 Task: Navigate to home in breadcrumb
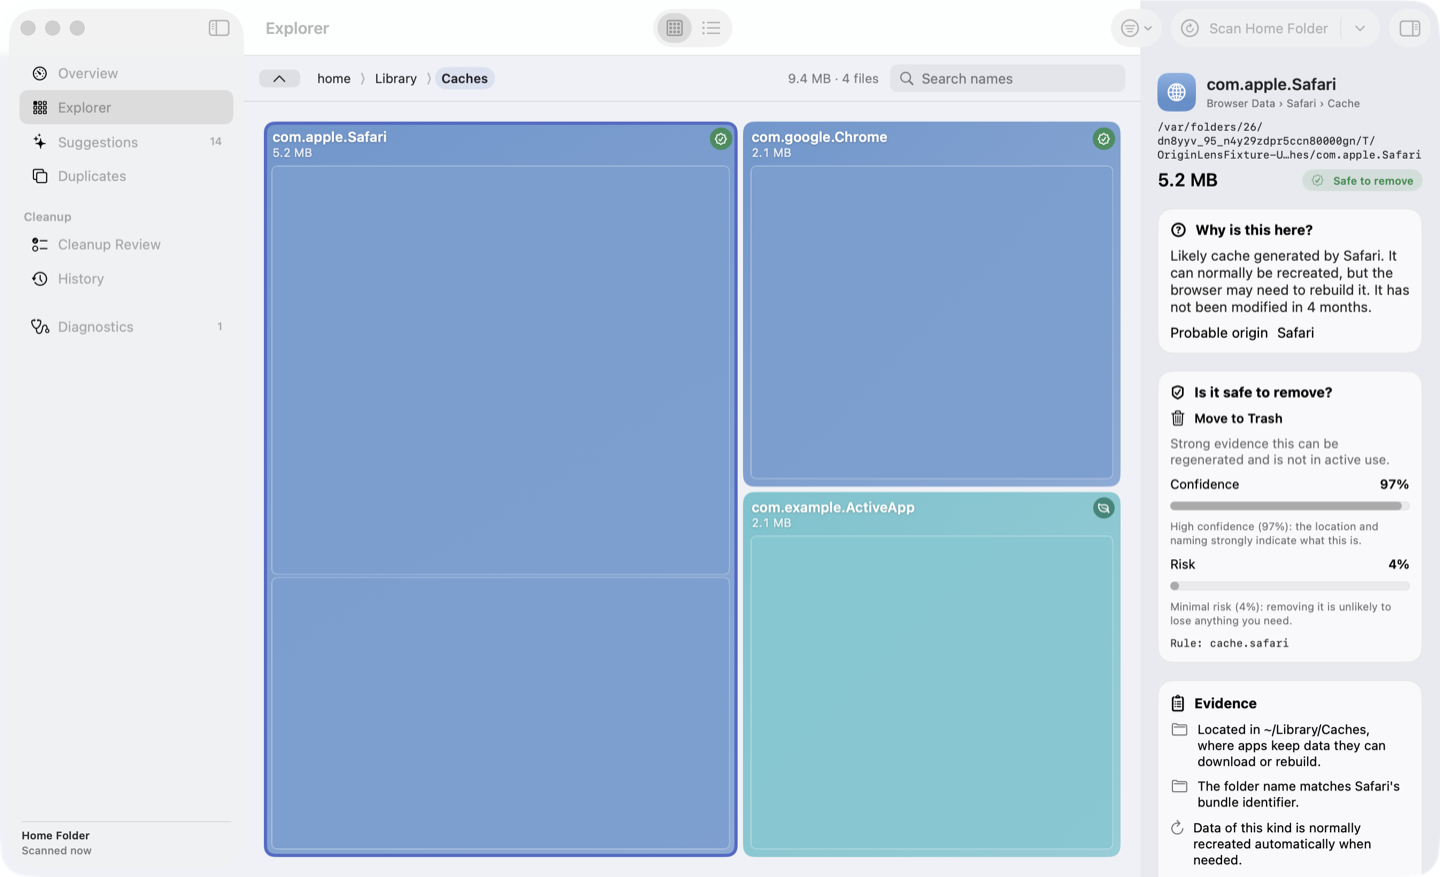(334, 79)
